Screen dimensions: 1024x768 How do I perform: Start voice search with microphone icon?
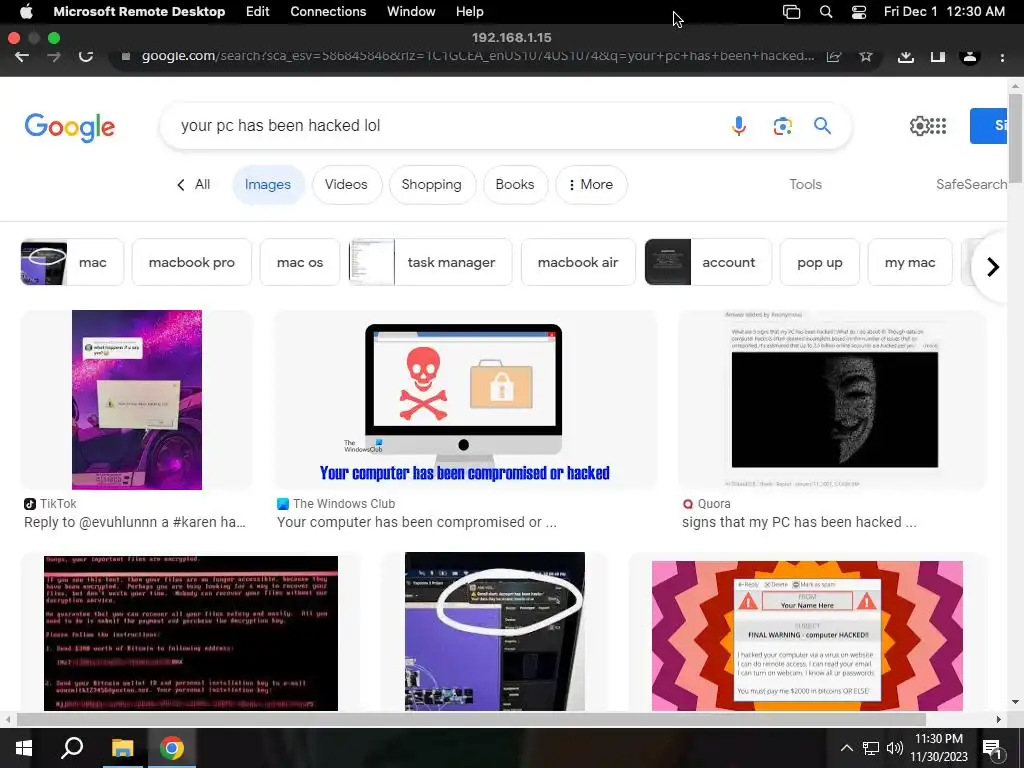click(x=739, y=125)
